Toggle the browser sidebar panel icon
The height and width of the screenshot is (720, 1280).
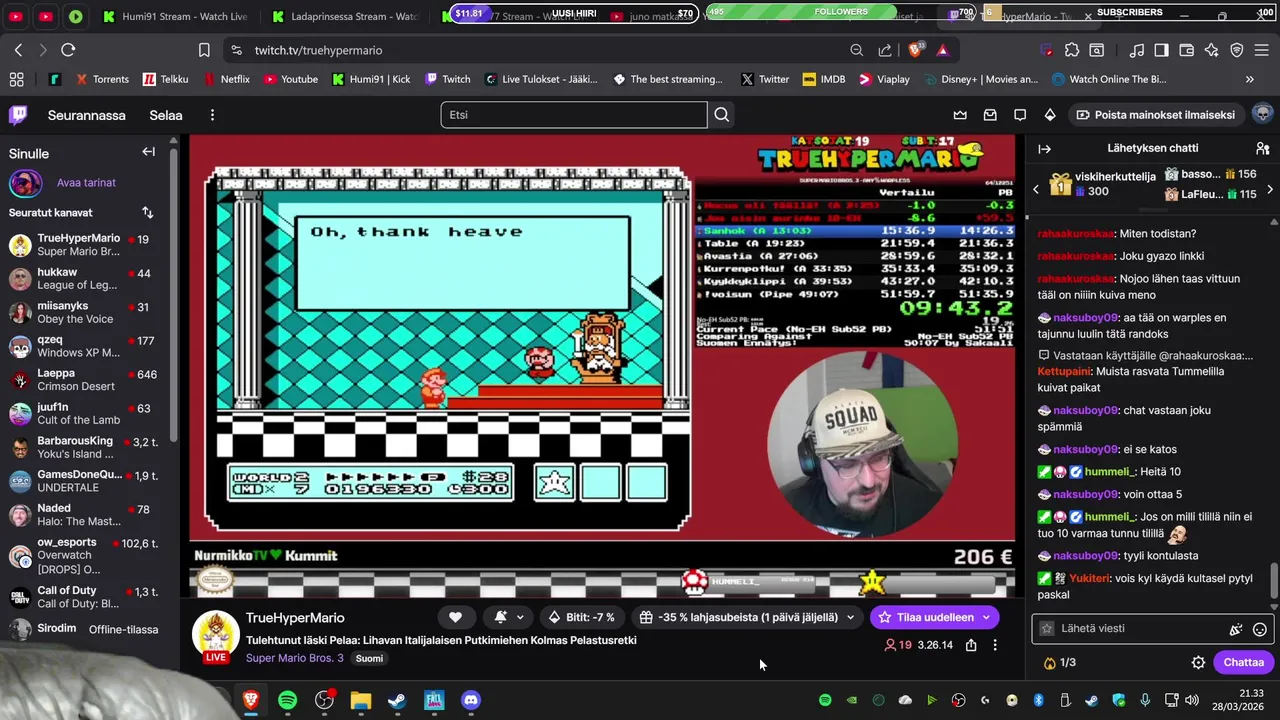click(x=1161, y=50)
